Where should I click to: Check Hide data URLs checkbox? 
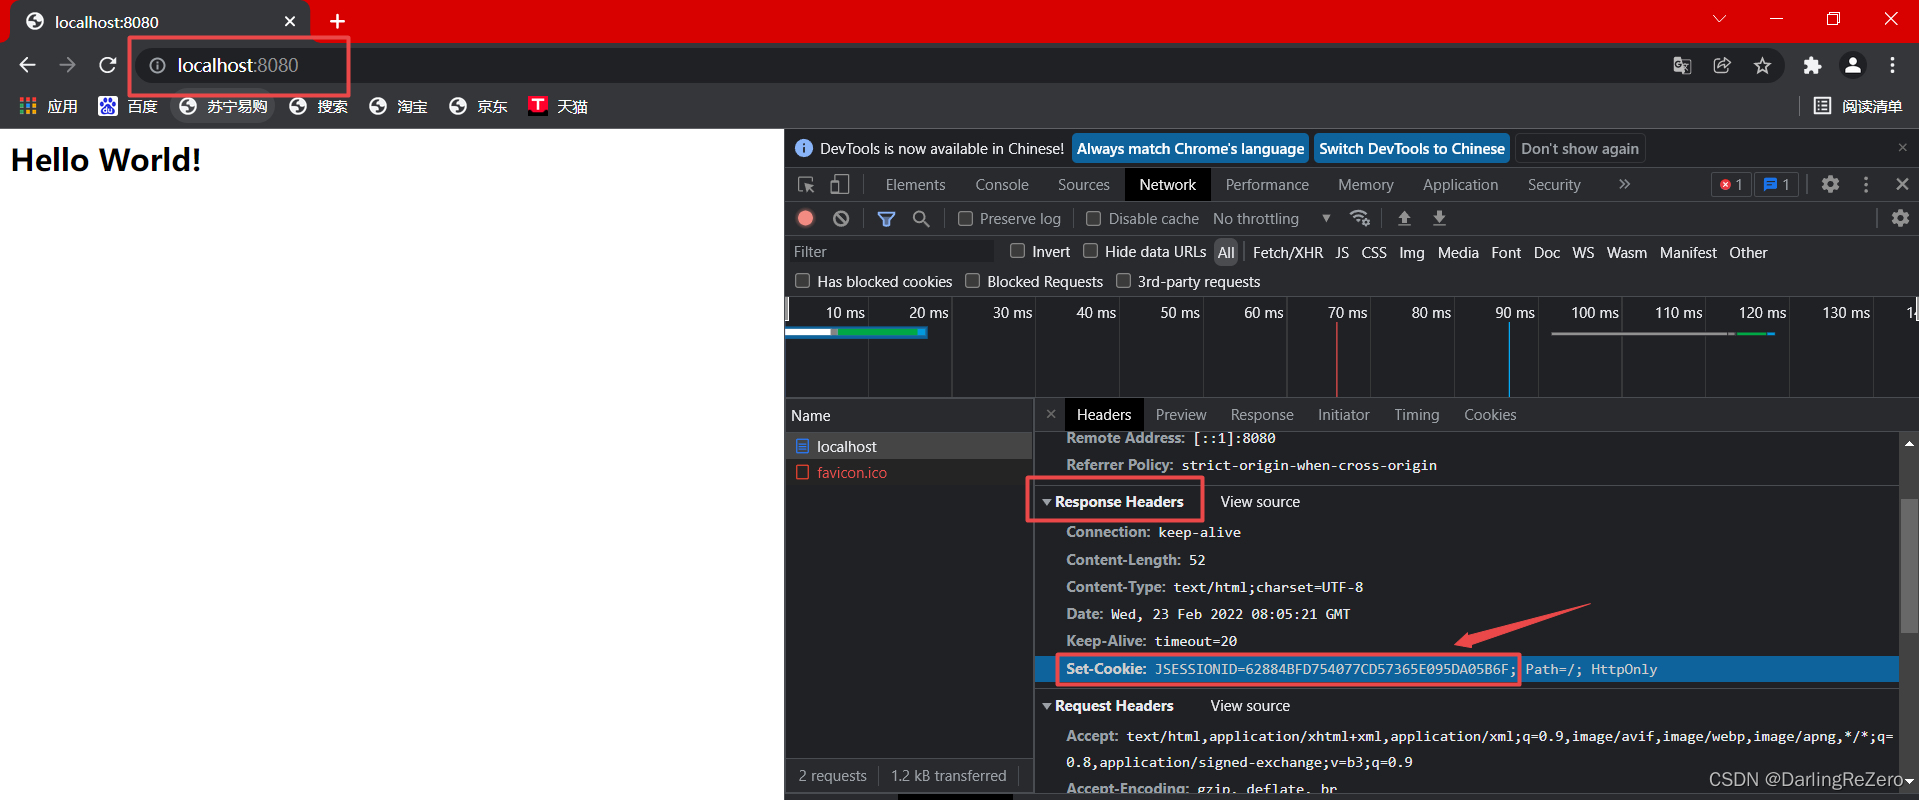pos(1090,251)
